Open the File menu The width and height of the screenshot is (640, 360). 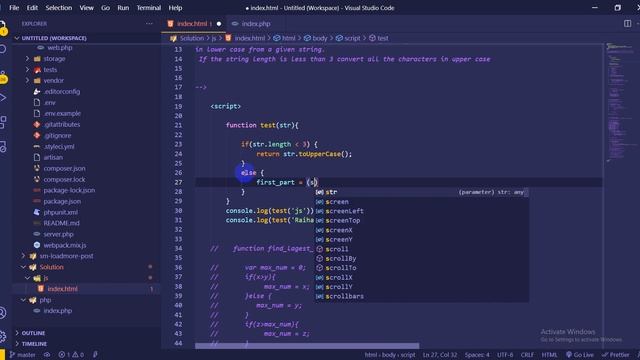[x=14, y=8]
